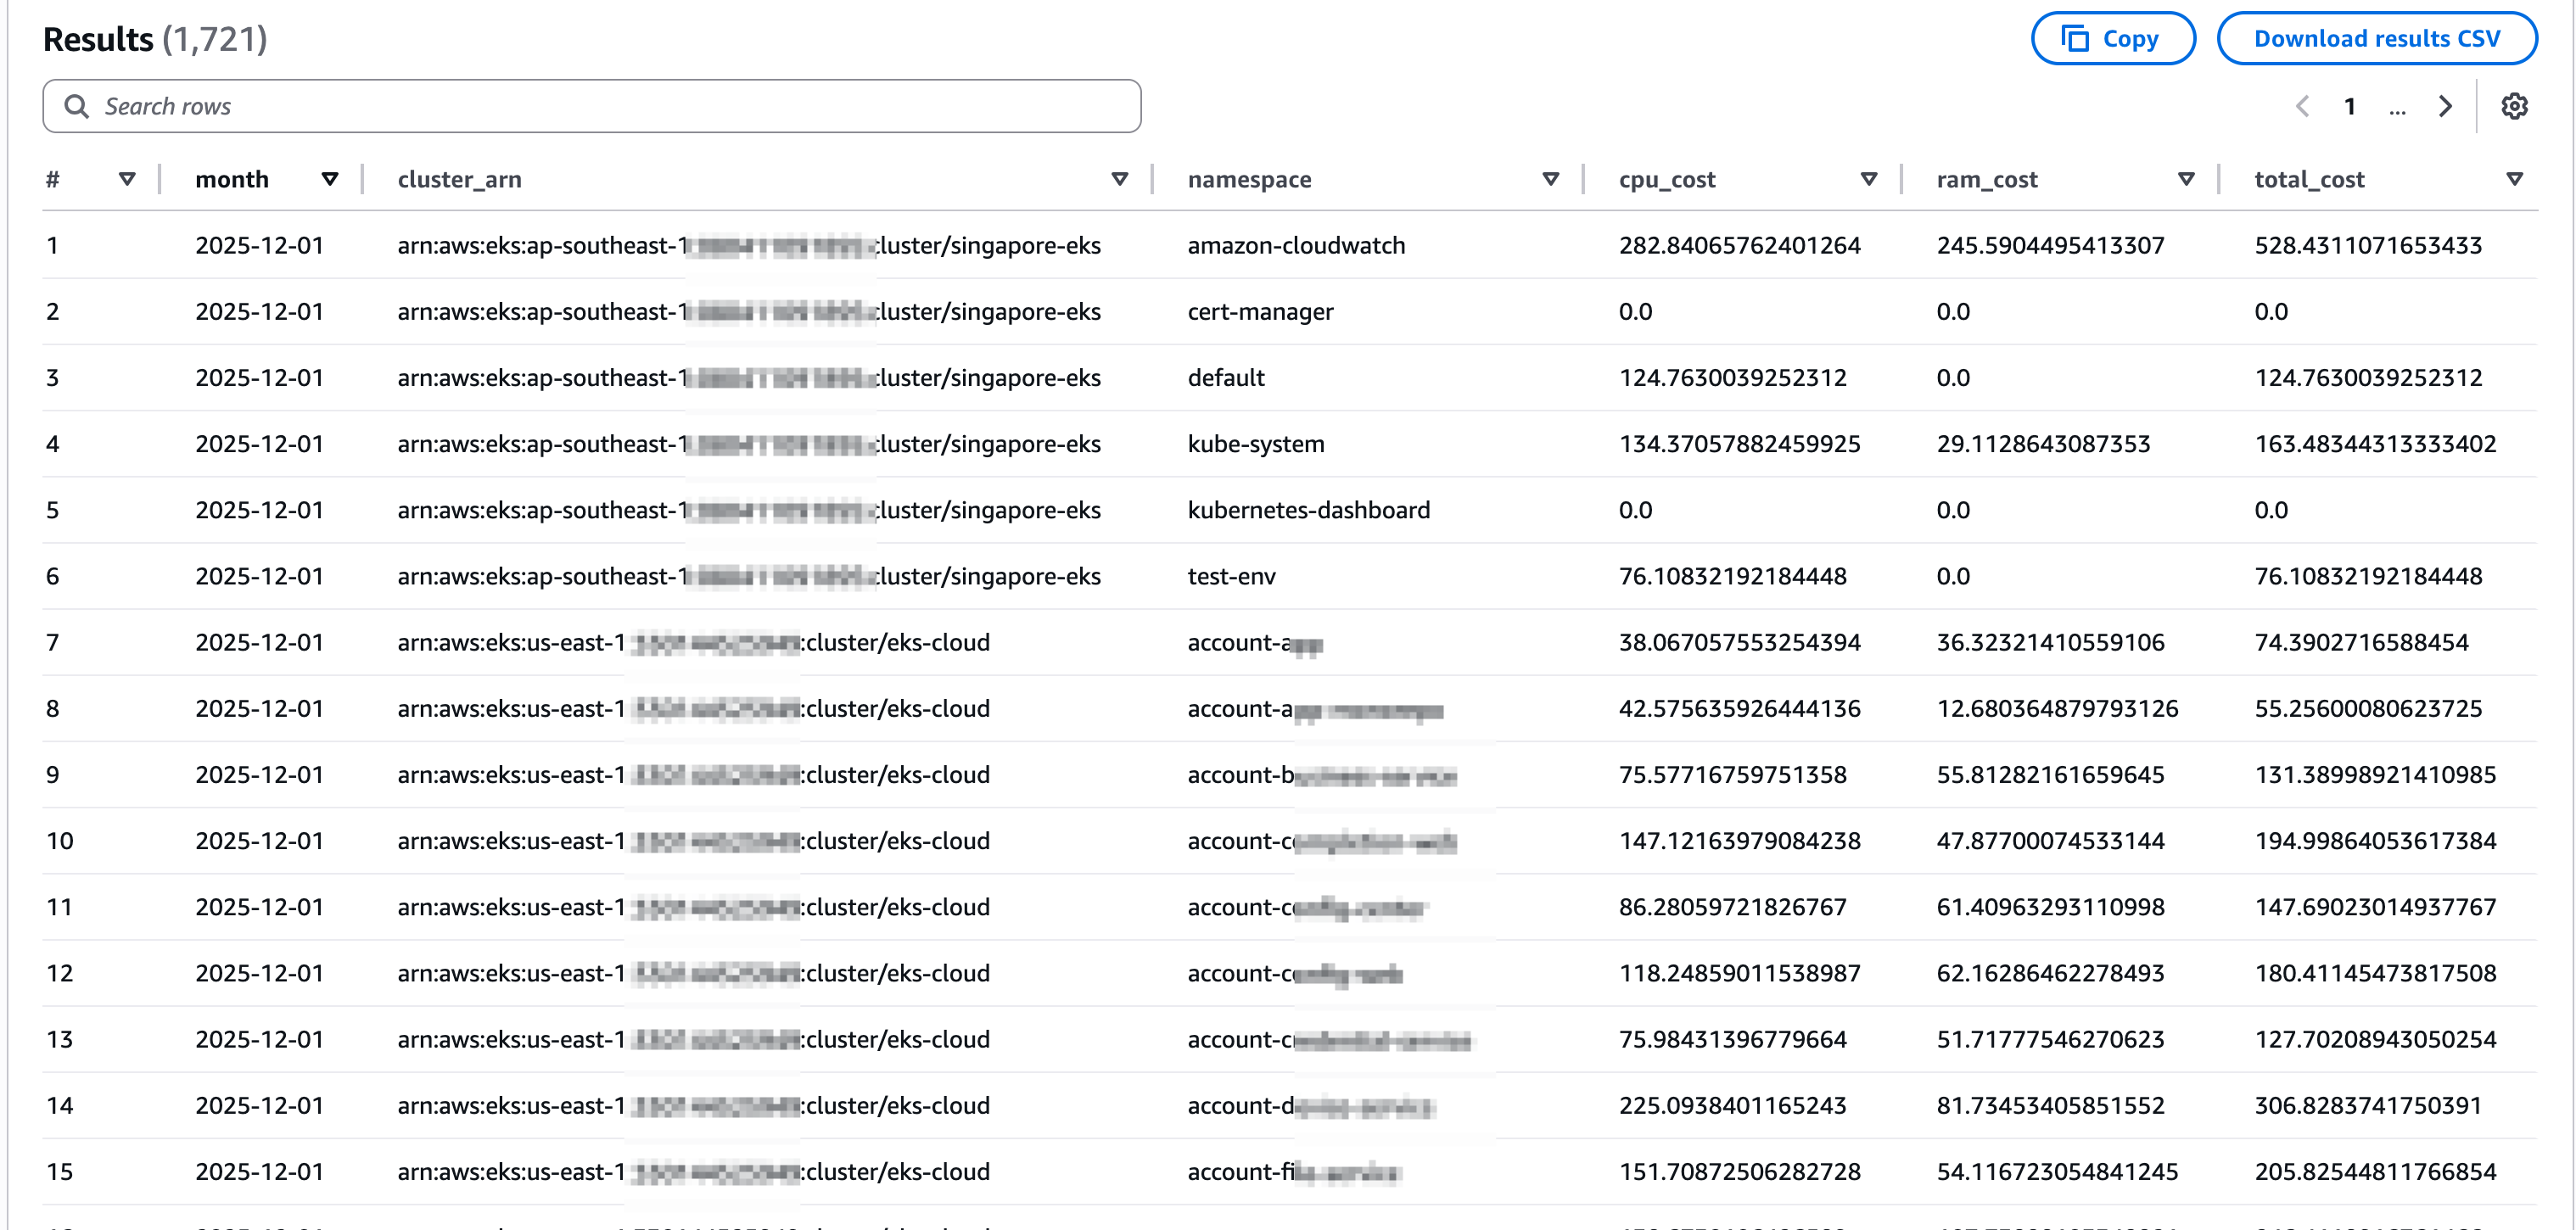Select kube-system row namespace
Viewport: 2576px width, 1230px height.
(x=1255, y=444)
